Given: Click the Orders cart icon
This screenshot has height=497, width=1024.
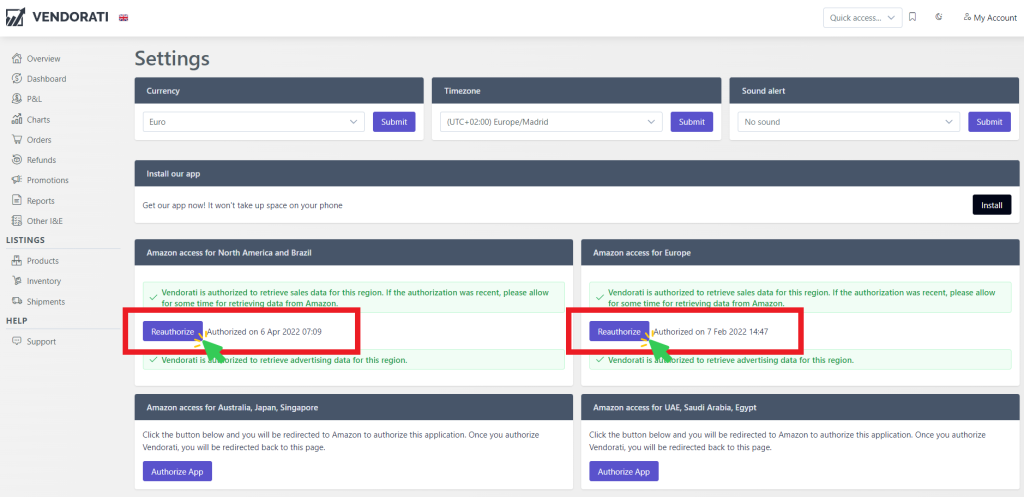Looking at the screenshot, I should point(17,140).
